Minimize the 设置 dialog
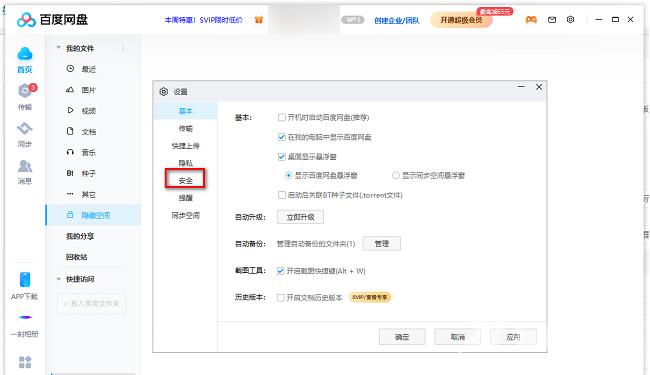Viewport: 650px width, 375px height. coord(521,87)
